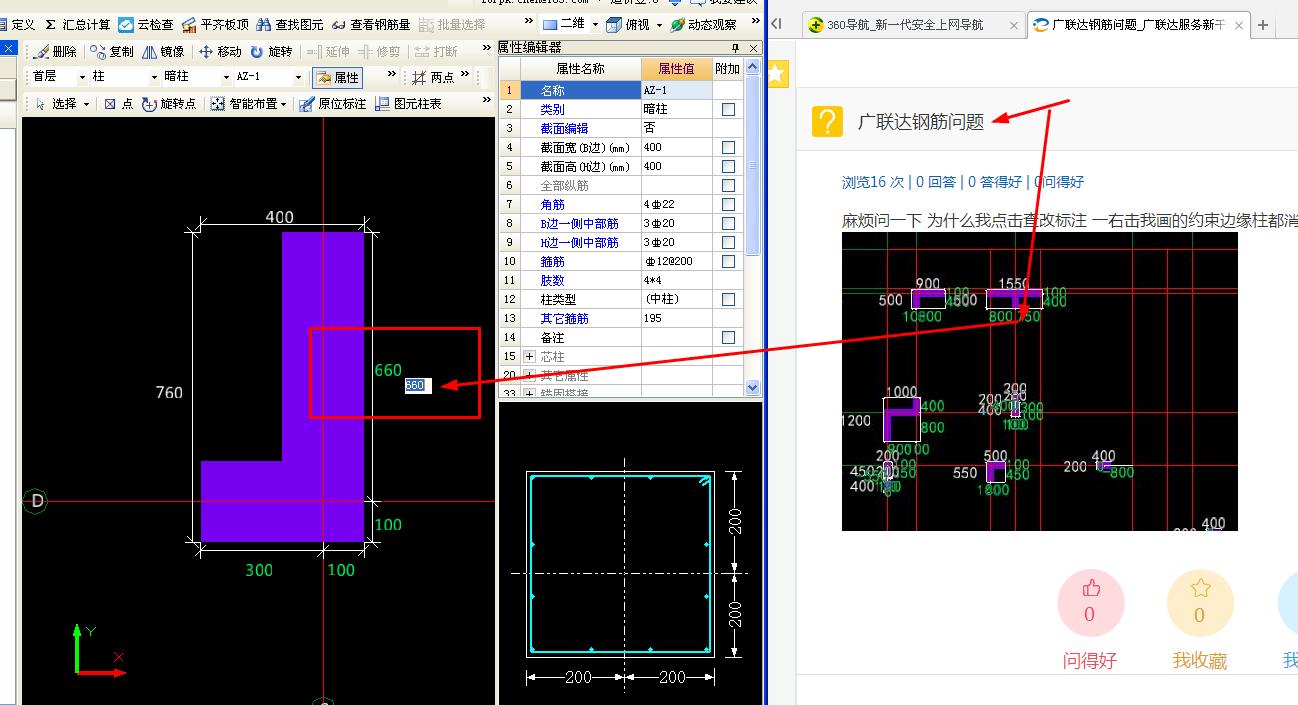Click the 0 回答 link
Image resolution: width=1298 pixels, height=705 pixels.
pyautogui.click(x=936, y=182)
